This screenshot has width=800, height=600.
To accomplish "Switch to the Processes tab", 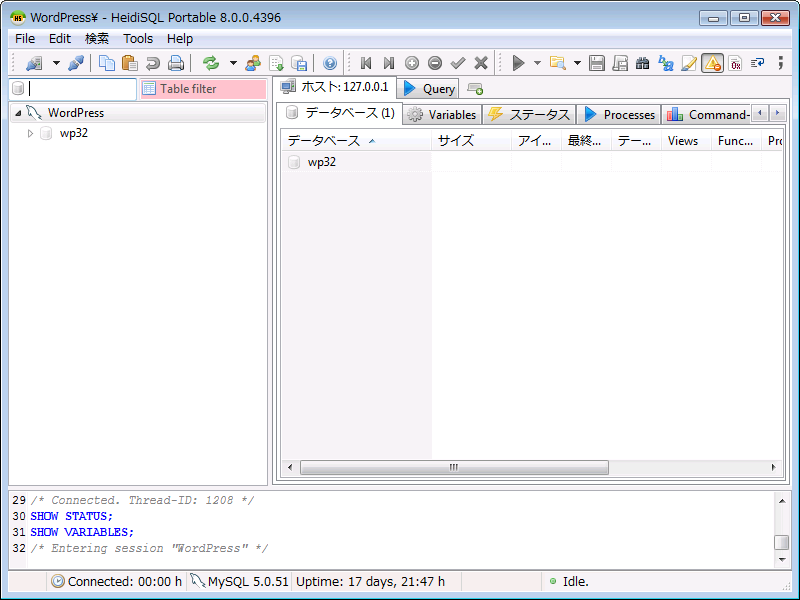I will click(619, 115).
